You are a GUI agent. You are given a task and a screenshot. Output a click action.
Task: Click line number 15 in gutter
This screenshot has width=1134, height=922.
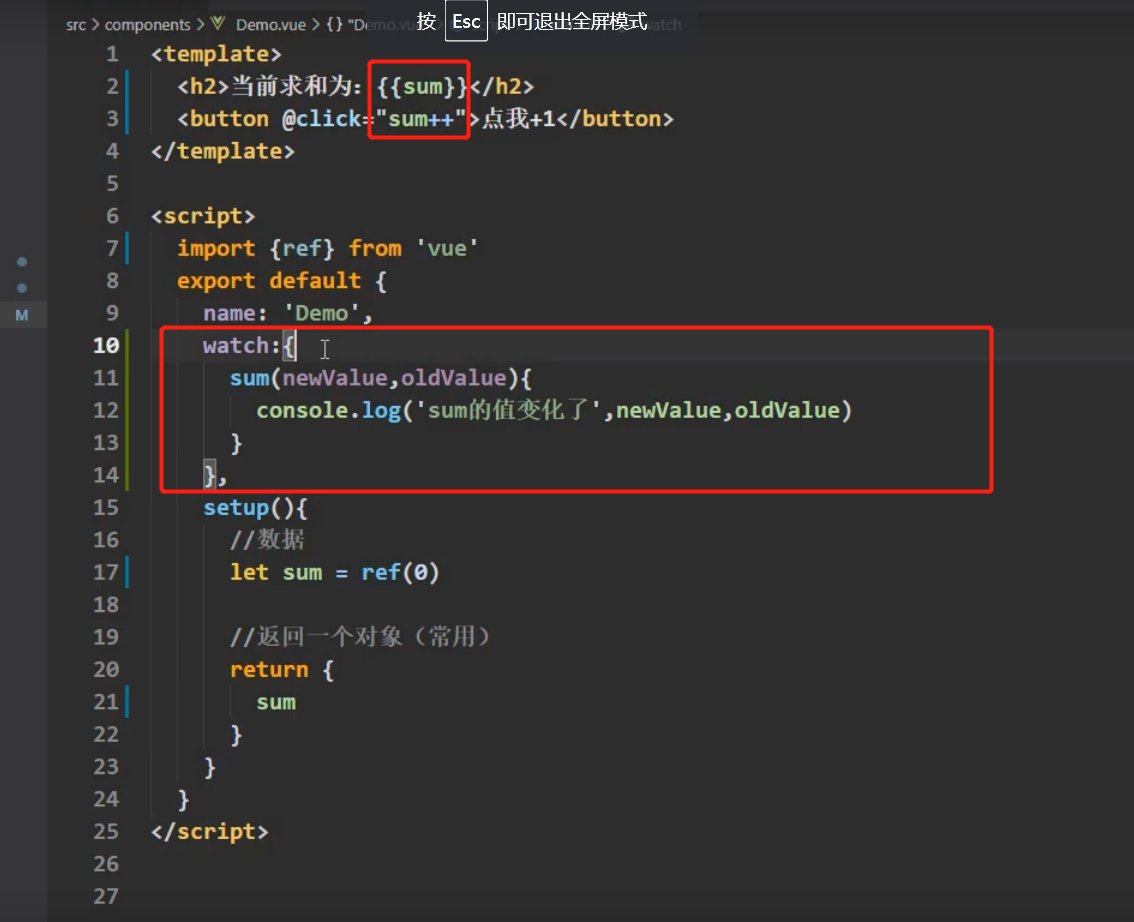point(106,508)
